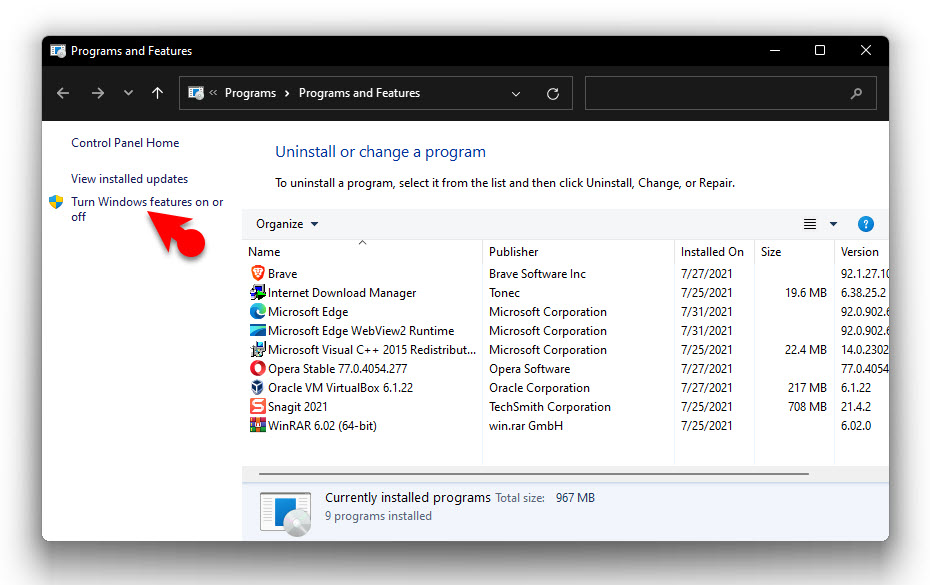
Task: Open Turn Windows features on or off
Action: coord(147,209)
